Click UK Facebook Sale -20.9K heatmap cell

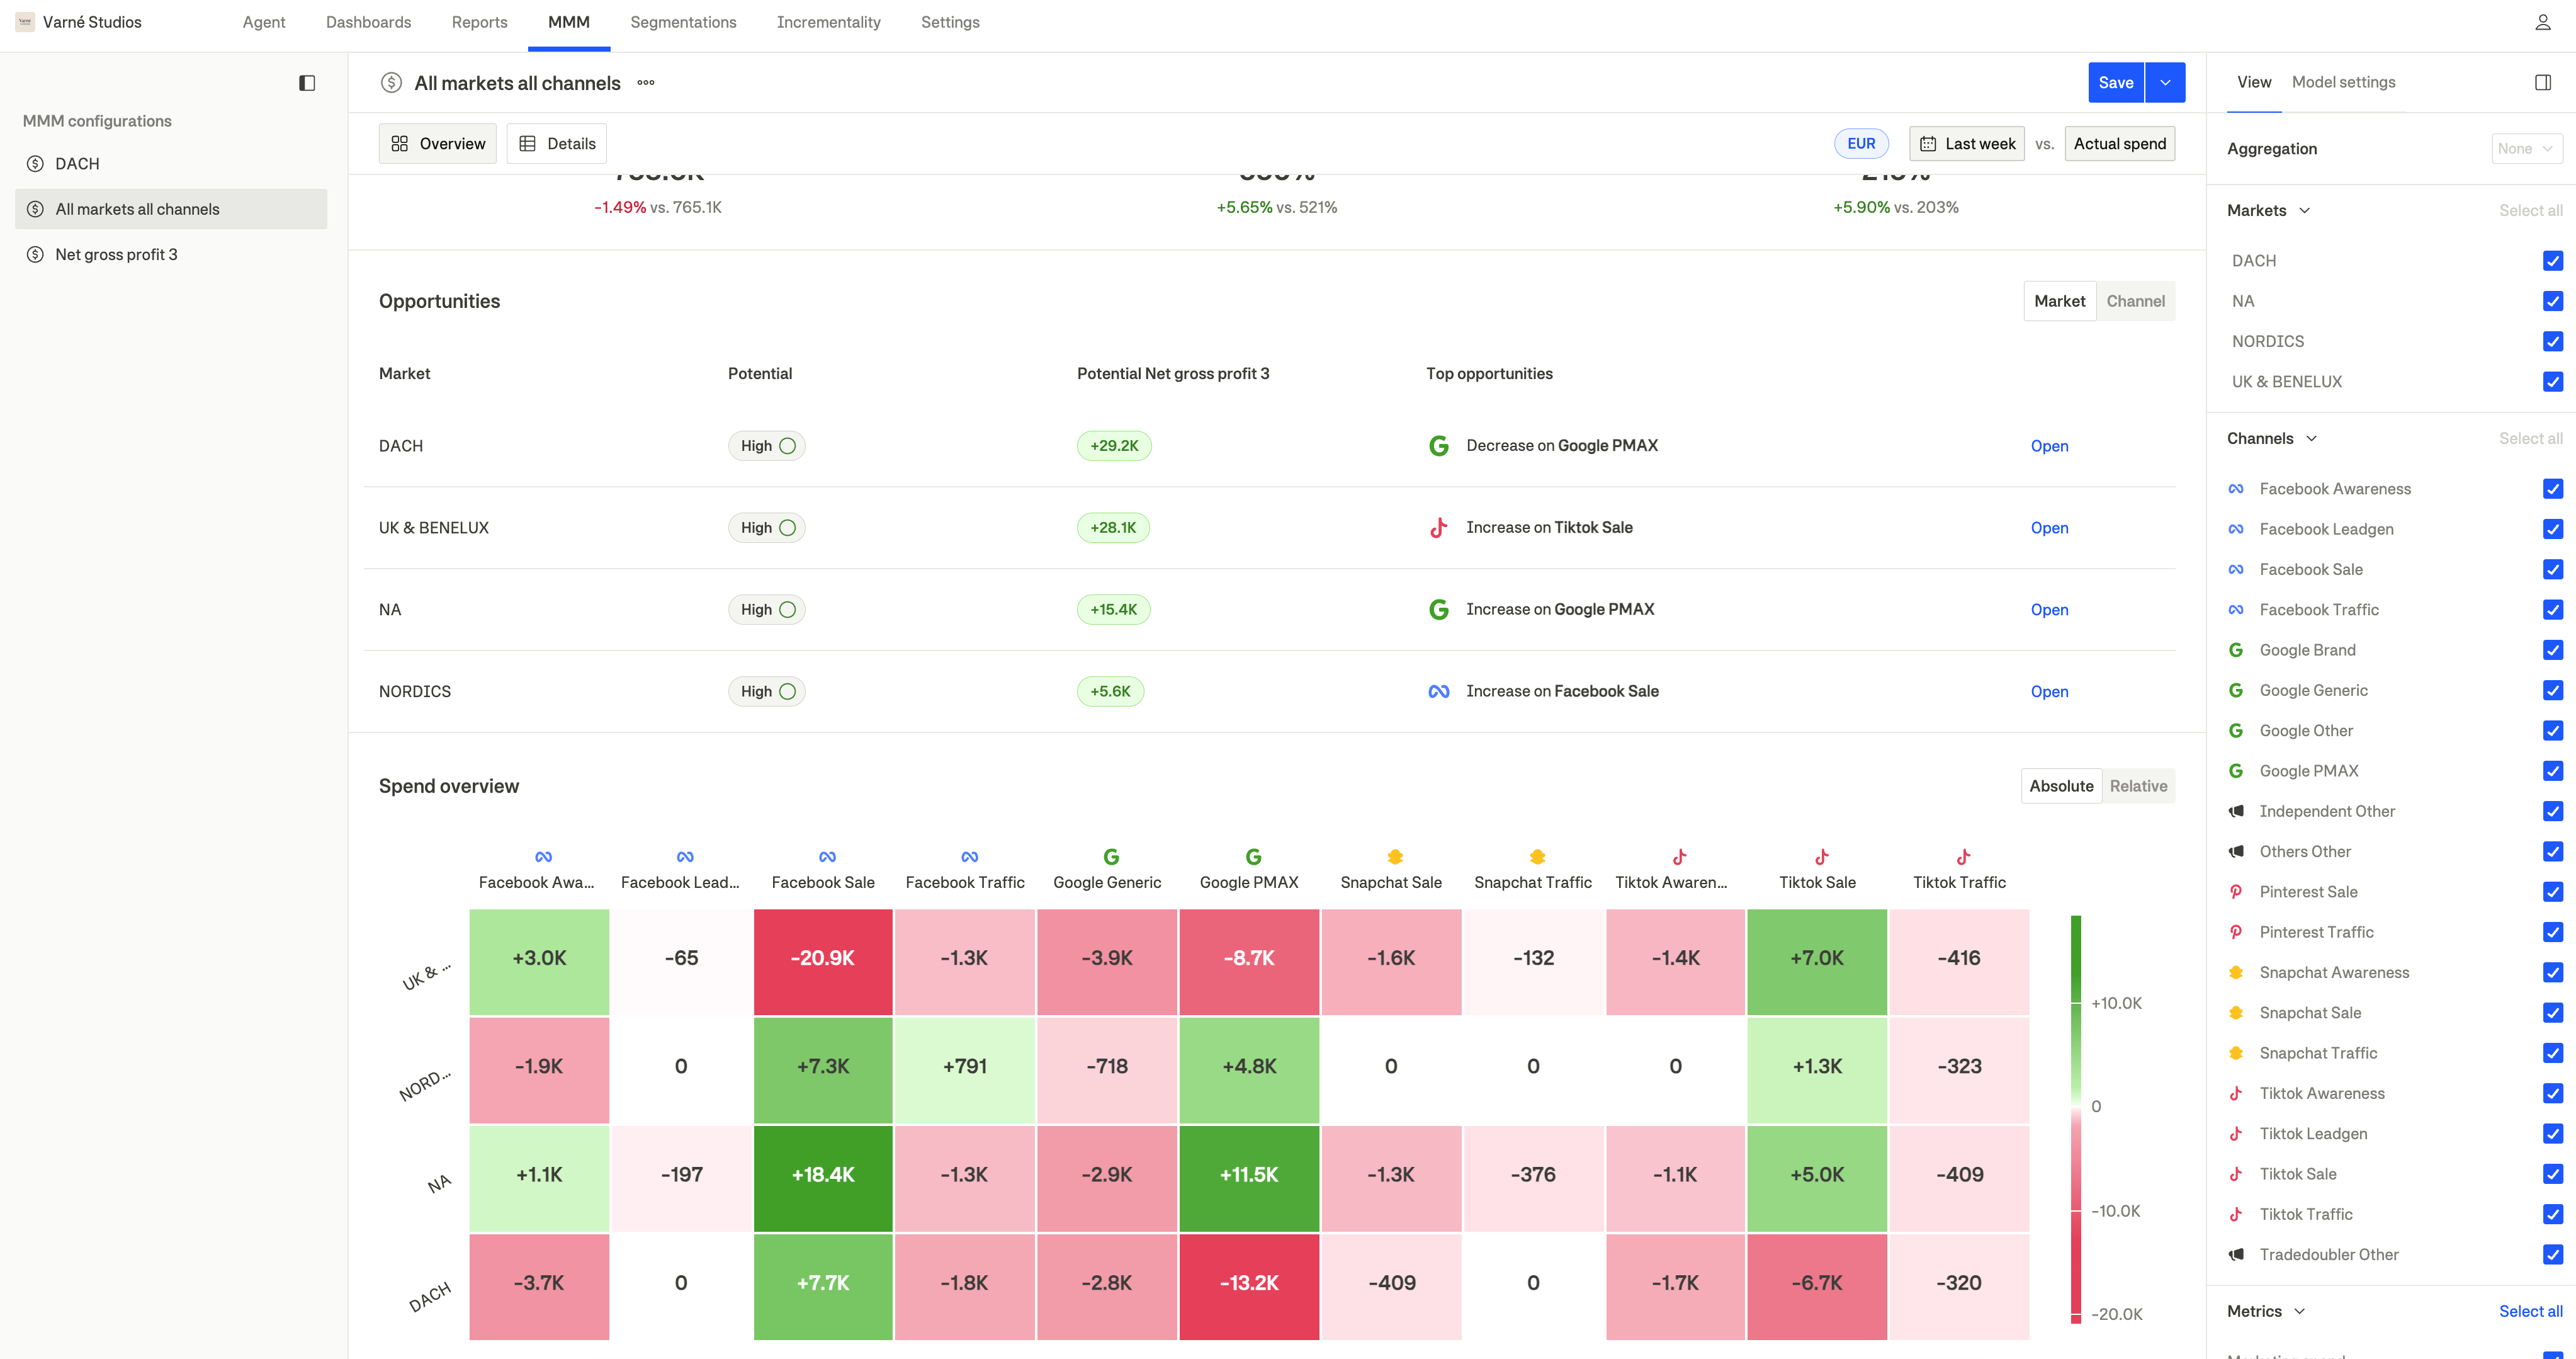point(823,962)
